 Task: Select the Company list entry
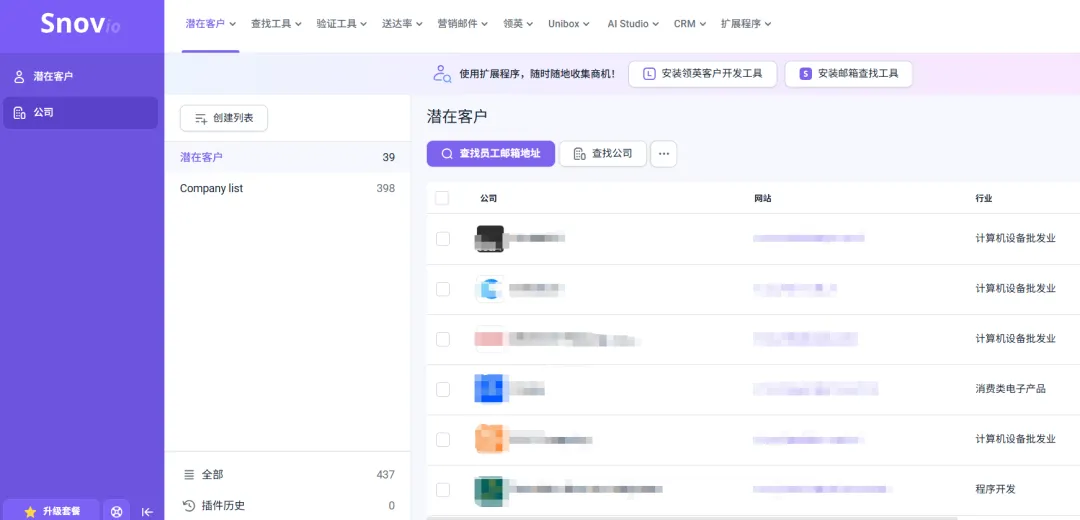click(287, 188)
